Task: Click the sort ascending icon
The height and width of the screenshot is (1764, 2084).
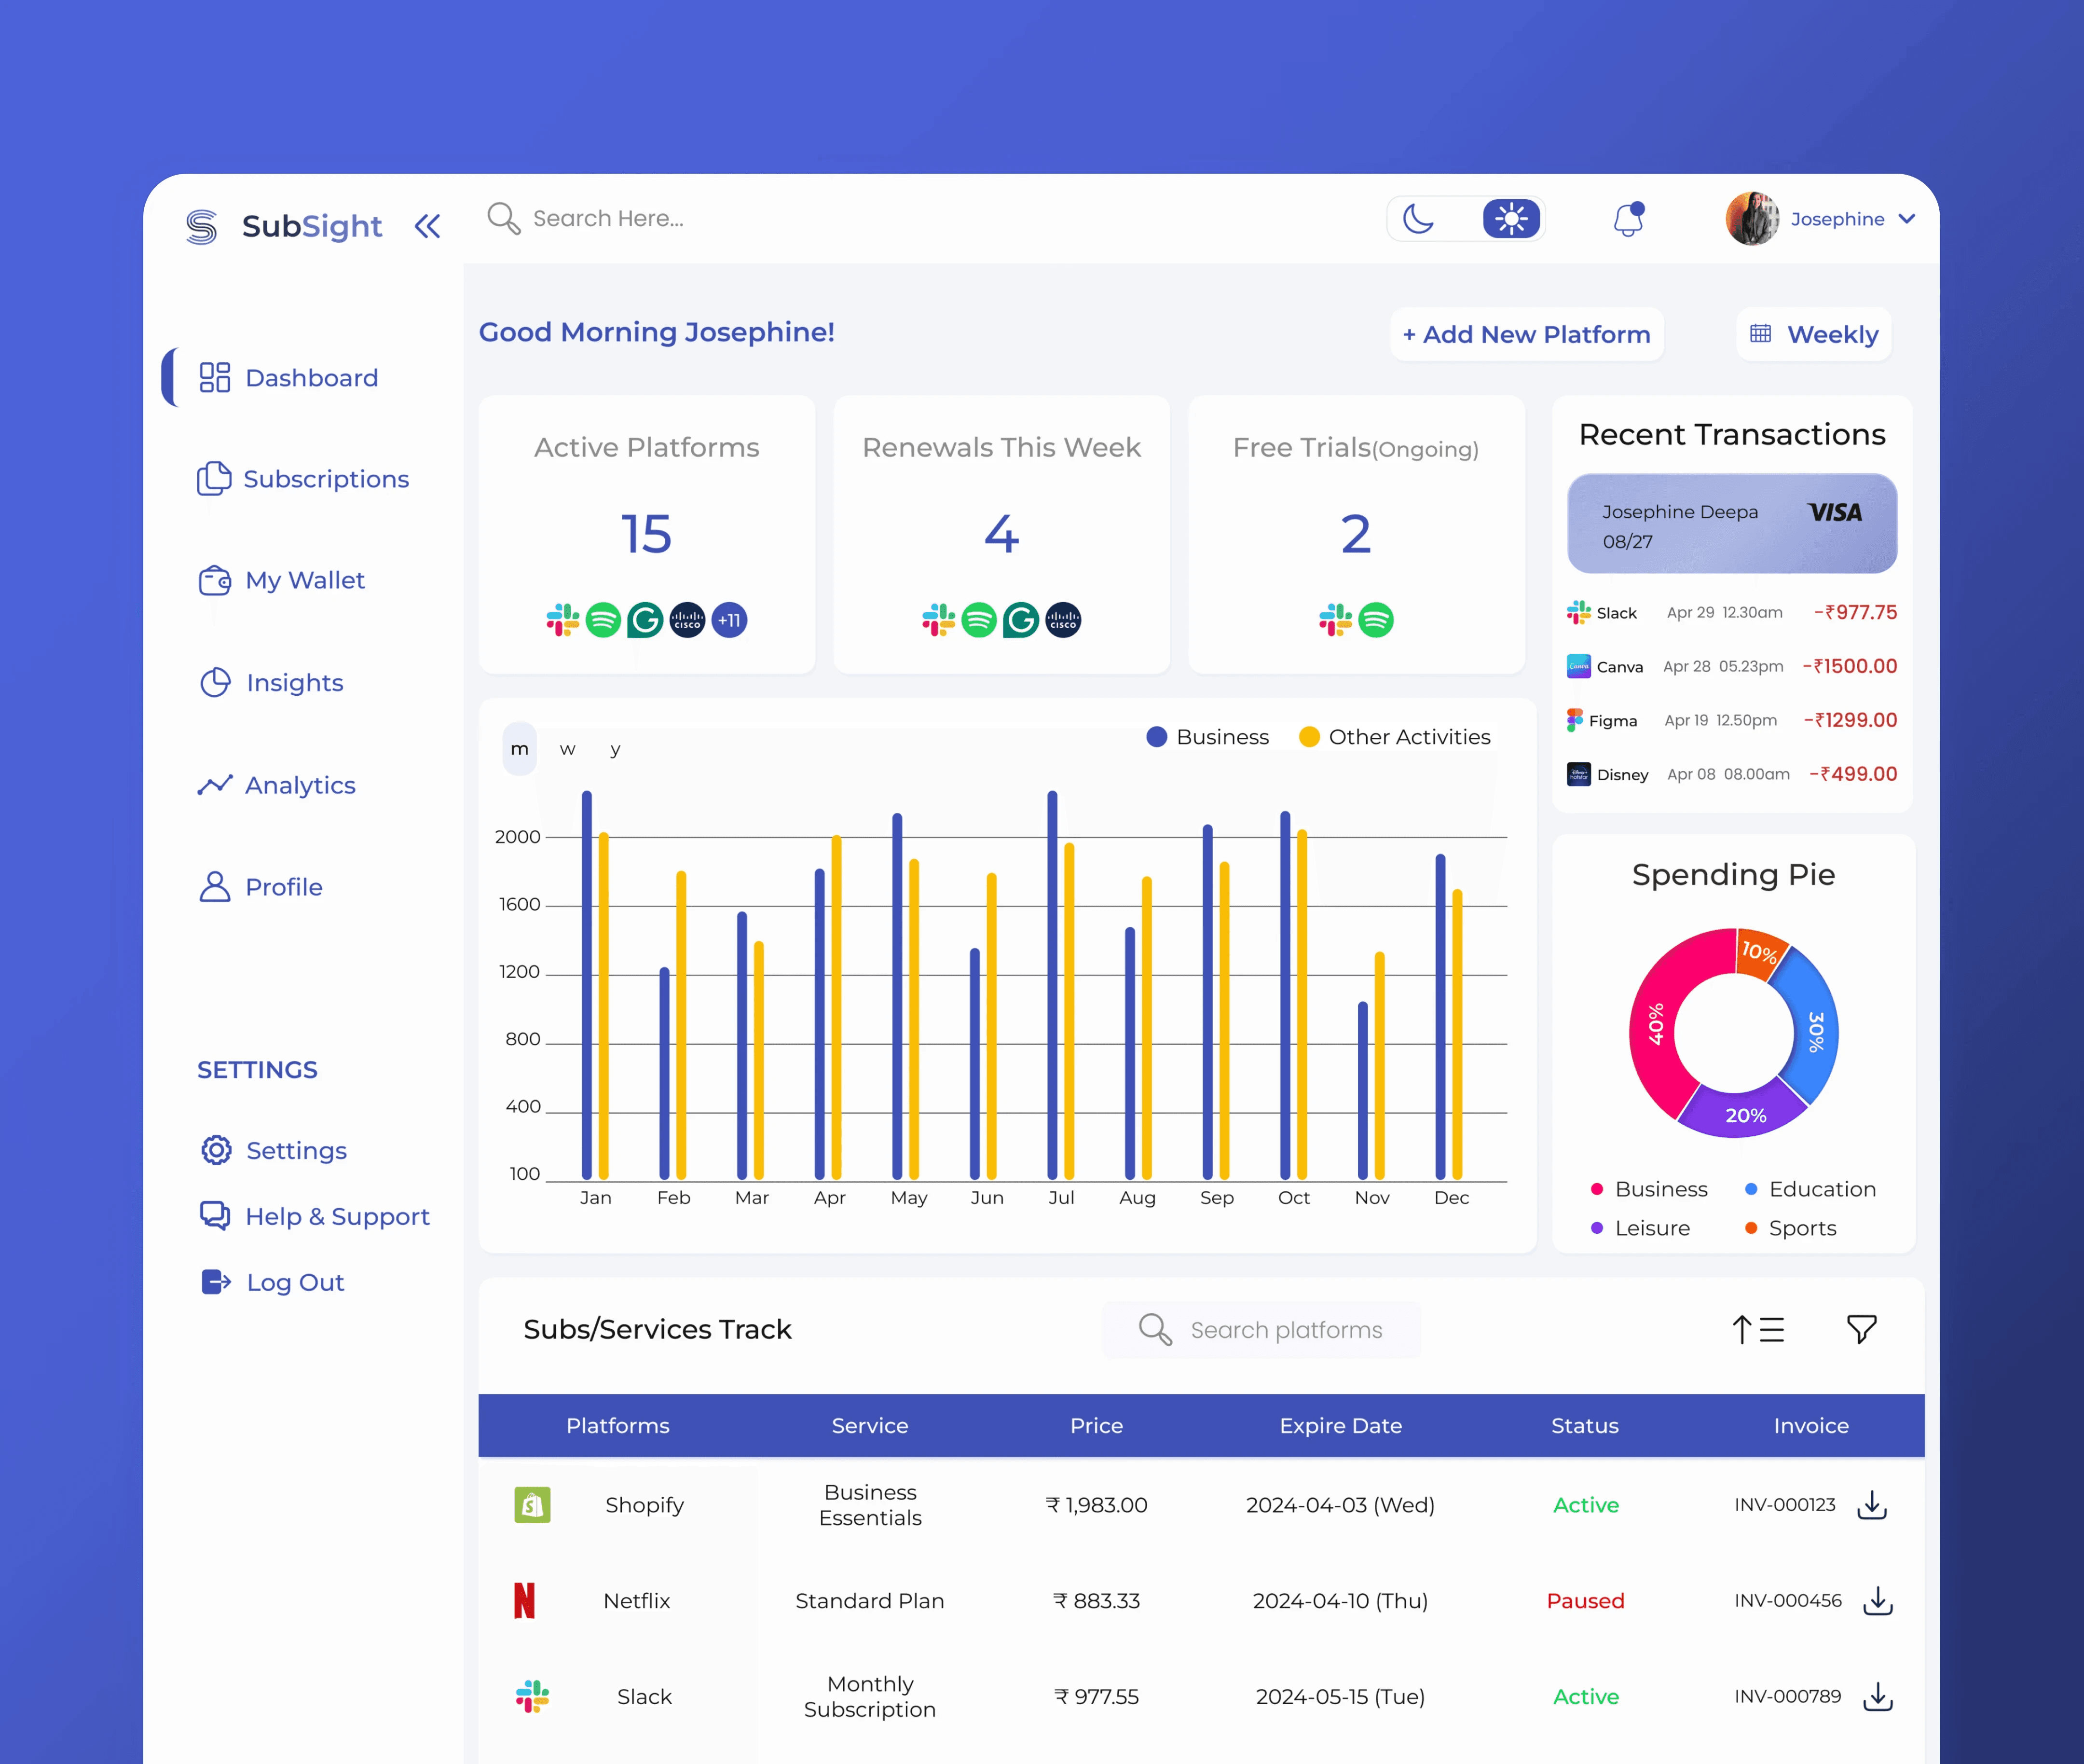Action: tap(1757, 1329)
